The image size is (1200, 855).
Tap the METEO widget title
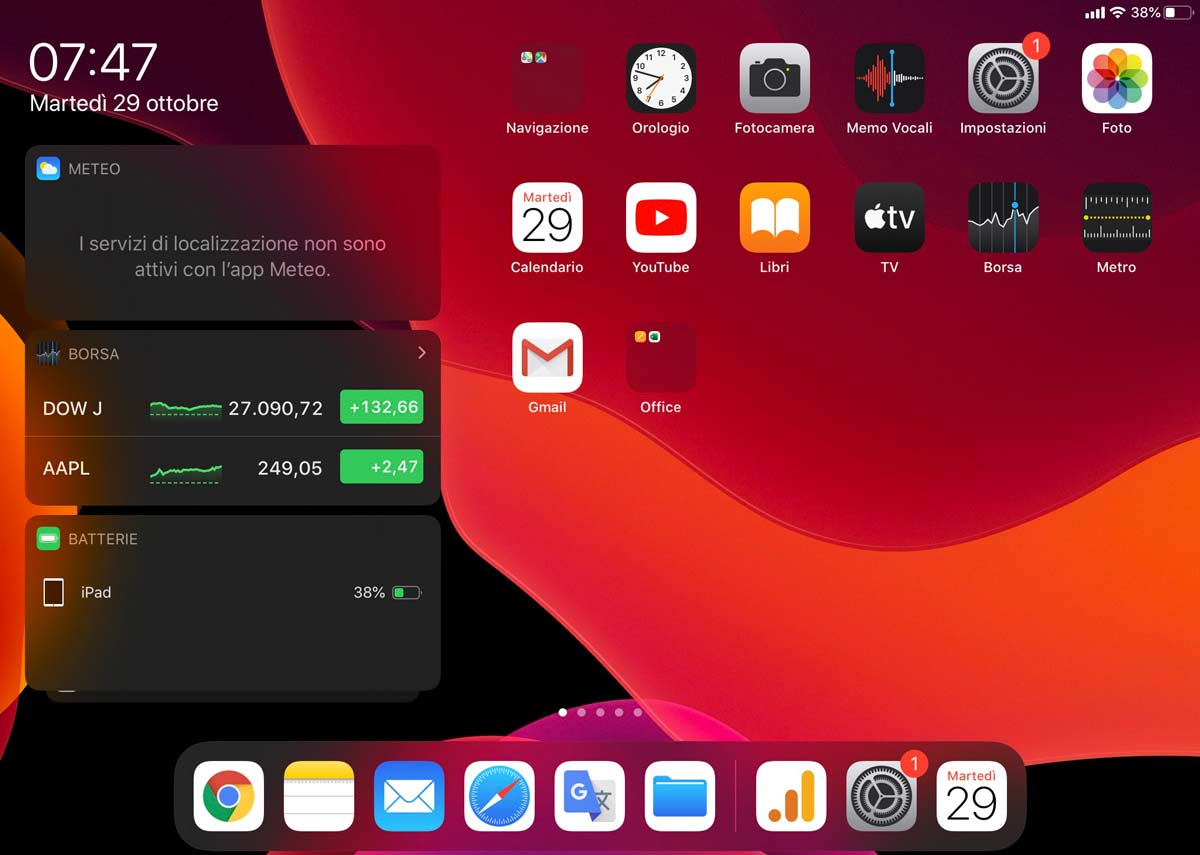tap(94, 169)
